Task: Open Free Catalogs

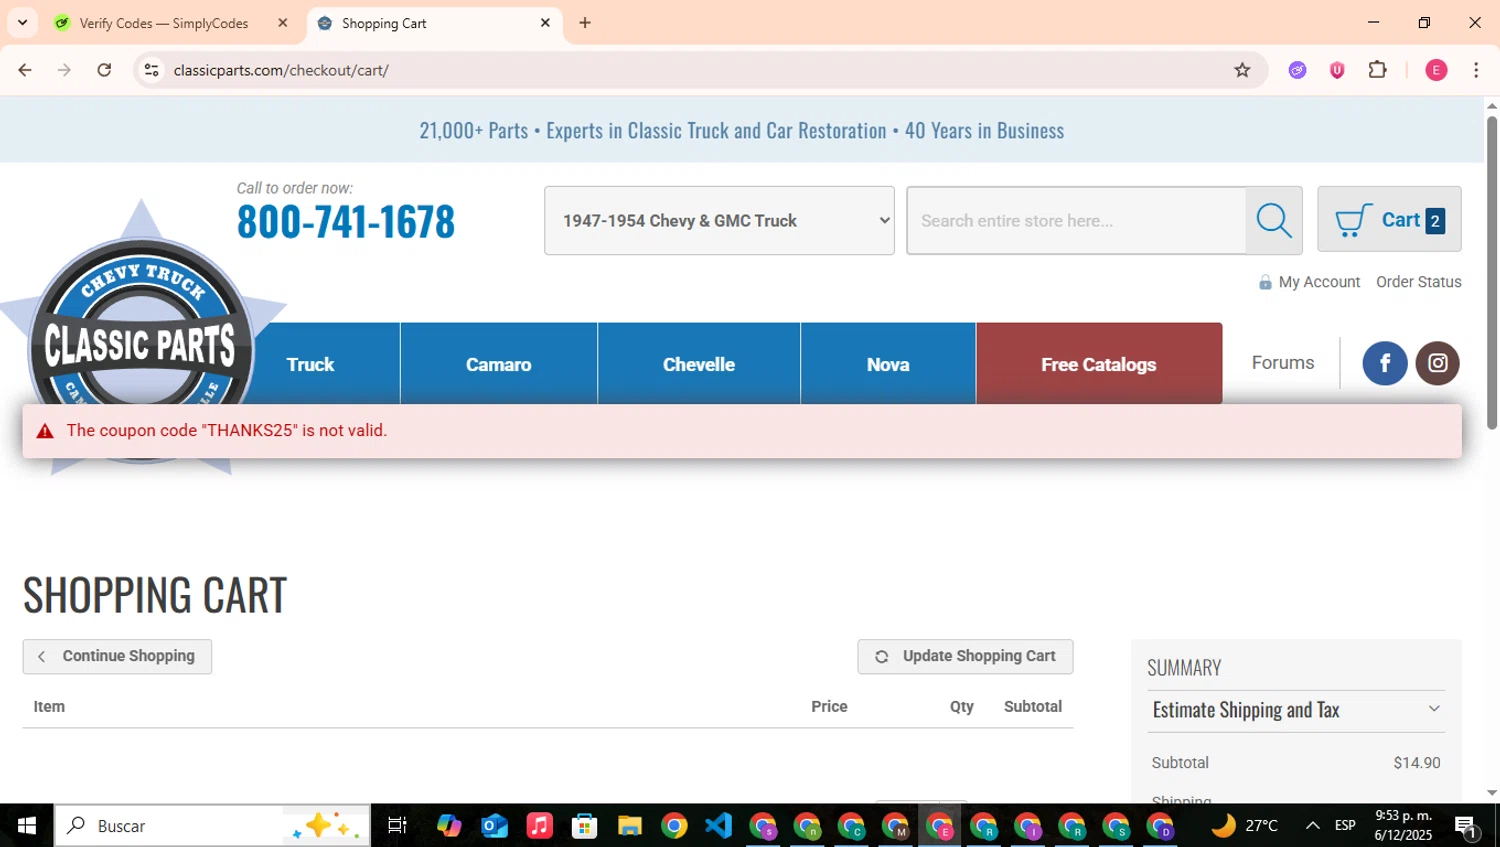Action: pos(1099,364)
